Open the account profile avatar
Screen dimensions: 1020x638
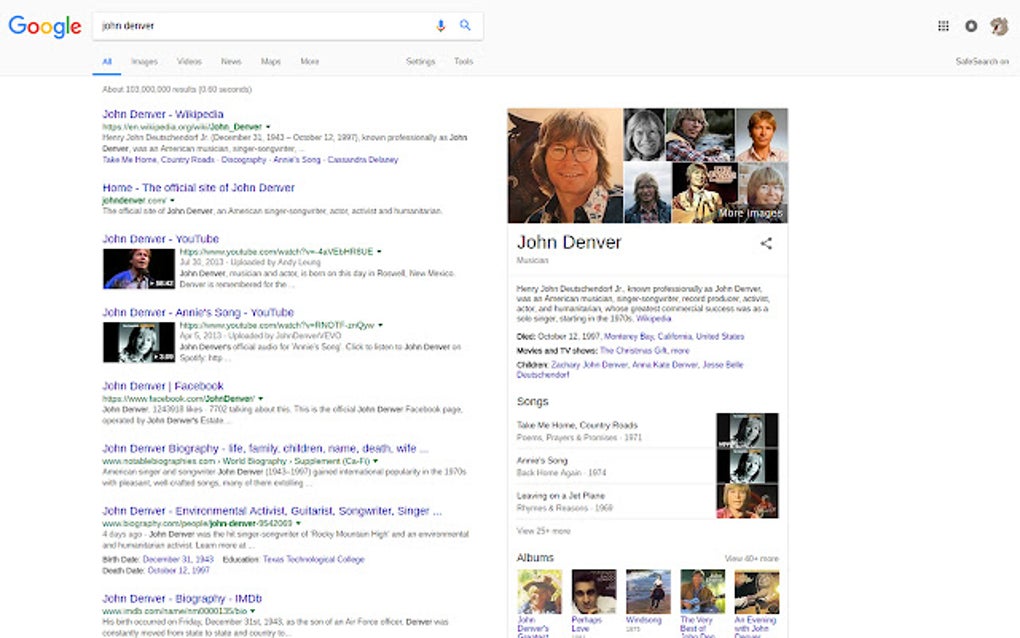[x=999, y=26]
